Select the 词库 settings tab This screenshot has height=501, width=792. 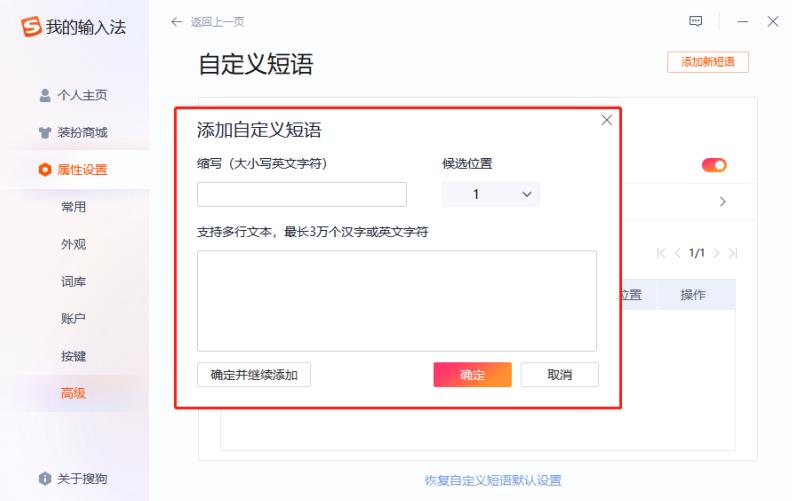[73, 281]
